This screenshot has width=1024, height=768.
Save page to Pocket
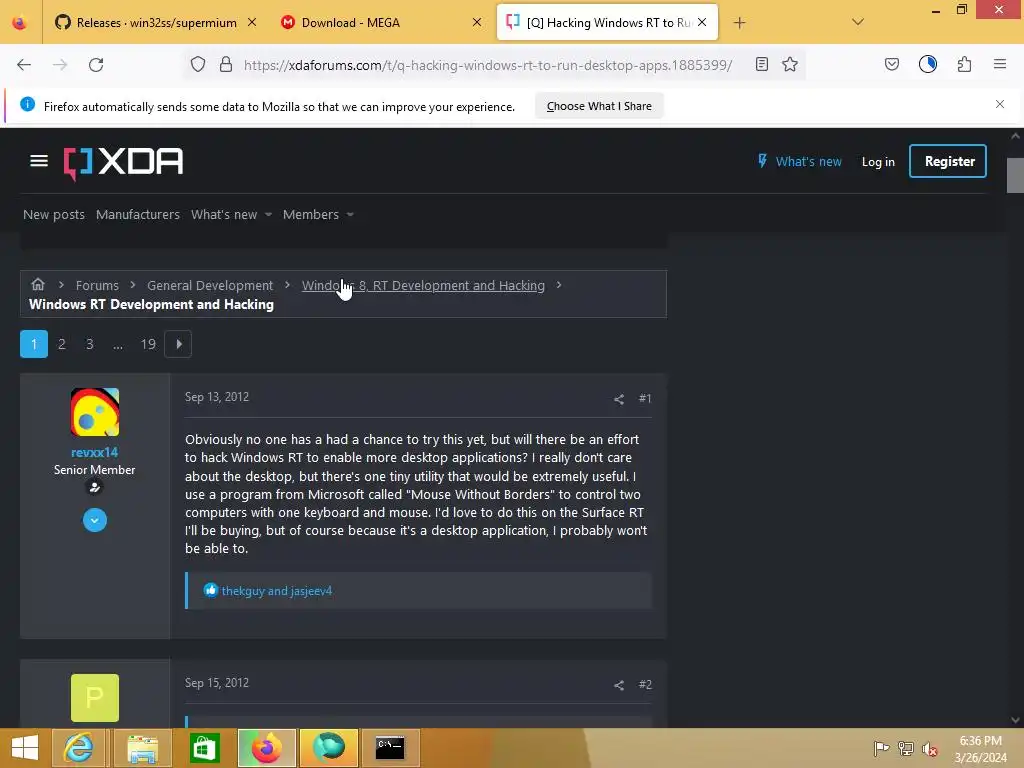pos(891,65)
